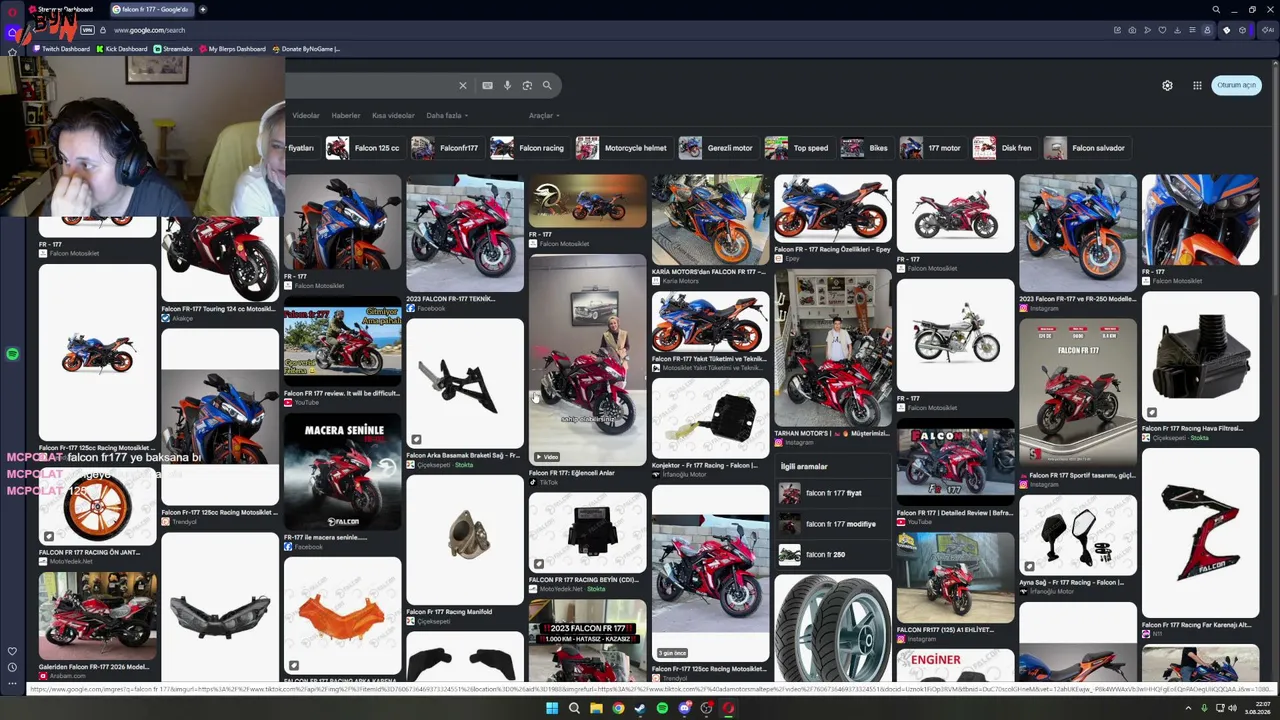This screenshot has width=1280, height=720.
Task: Open related search falcon fr 250
Action: [x=833, y=554]
